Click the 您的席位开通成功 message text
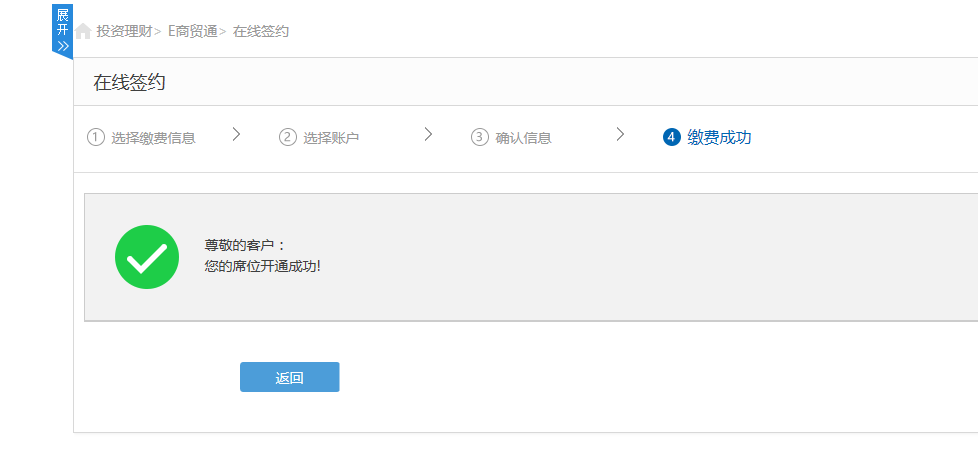978x459 pixels. click(x=263, y=266)
